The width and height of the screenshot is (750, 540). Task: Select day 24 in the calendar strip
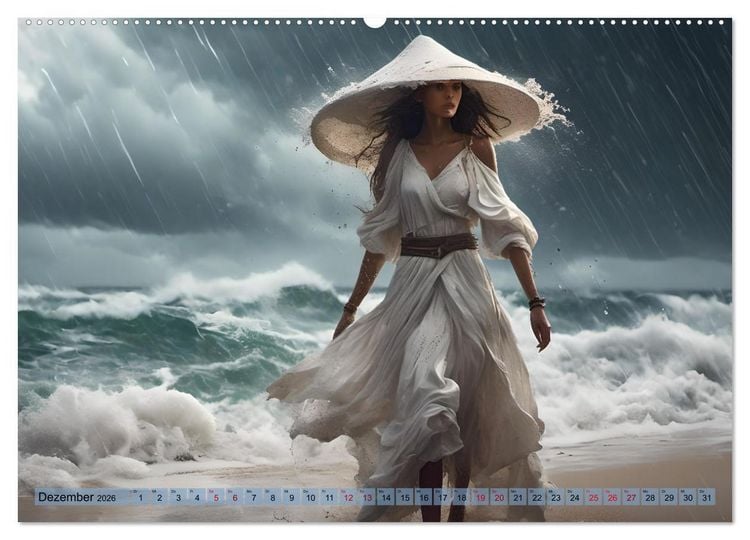coord(575,496)
